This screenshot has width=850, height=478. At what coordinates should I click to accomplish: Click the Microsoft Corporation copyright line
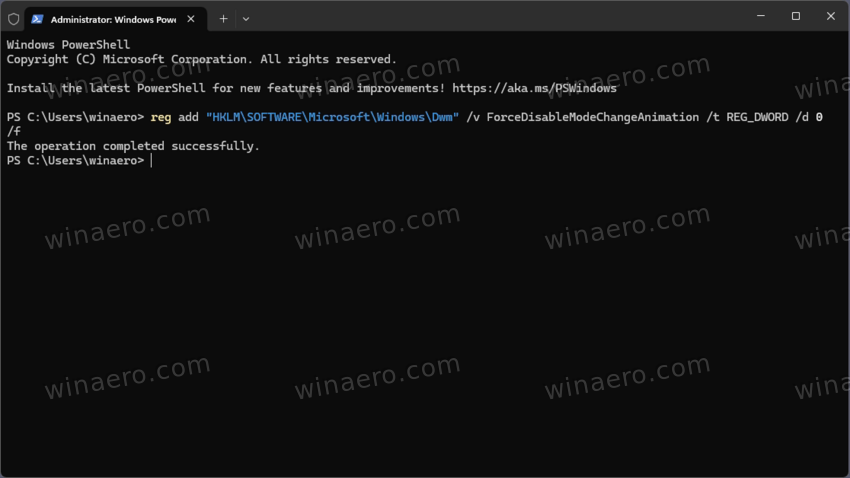[x=201, y=59]
